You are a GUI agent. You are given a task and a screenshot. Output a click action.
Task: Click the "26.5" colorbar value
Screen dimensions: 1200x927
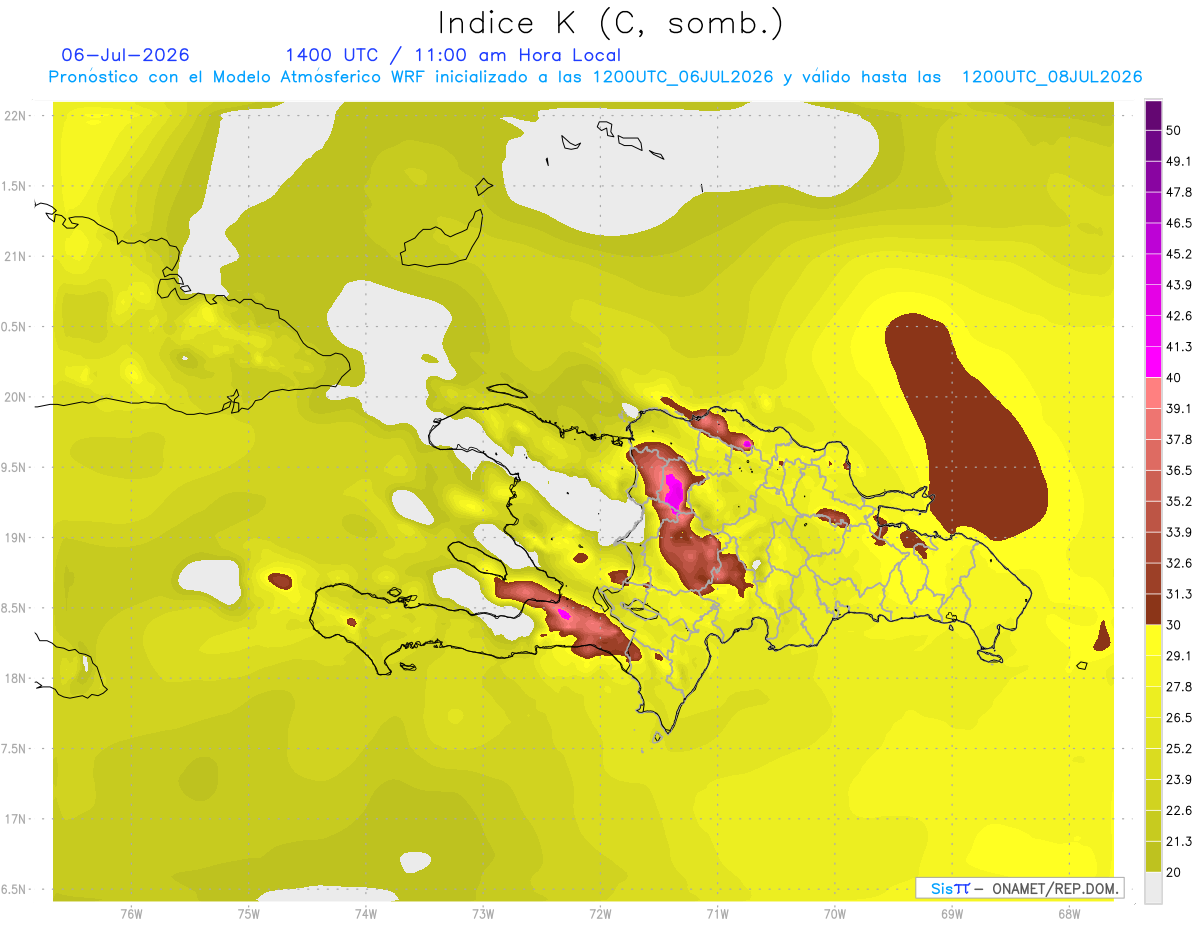[x=1179, y=717]
